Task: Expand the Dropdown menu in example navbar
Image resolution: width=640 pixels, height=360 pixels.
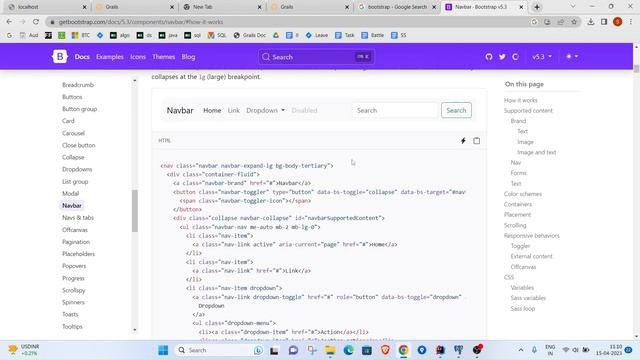Action: [x=265, y=110]
